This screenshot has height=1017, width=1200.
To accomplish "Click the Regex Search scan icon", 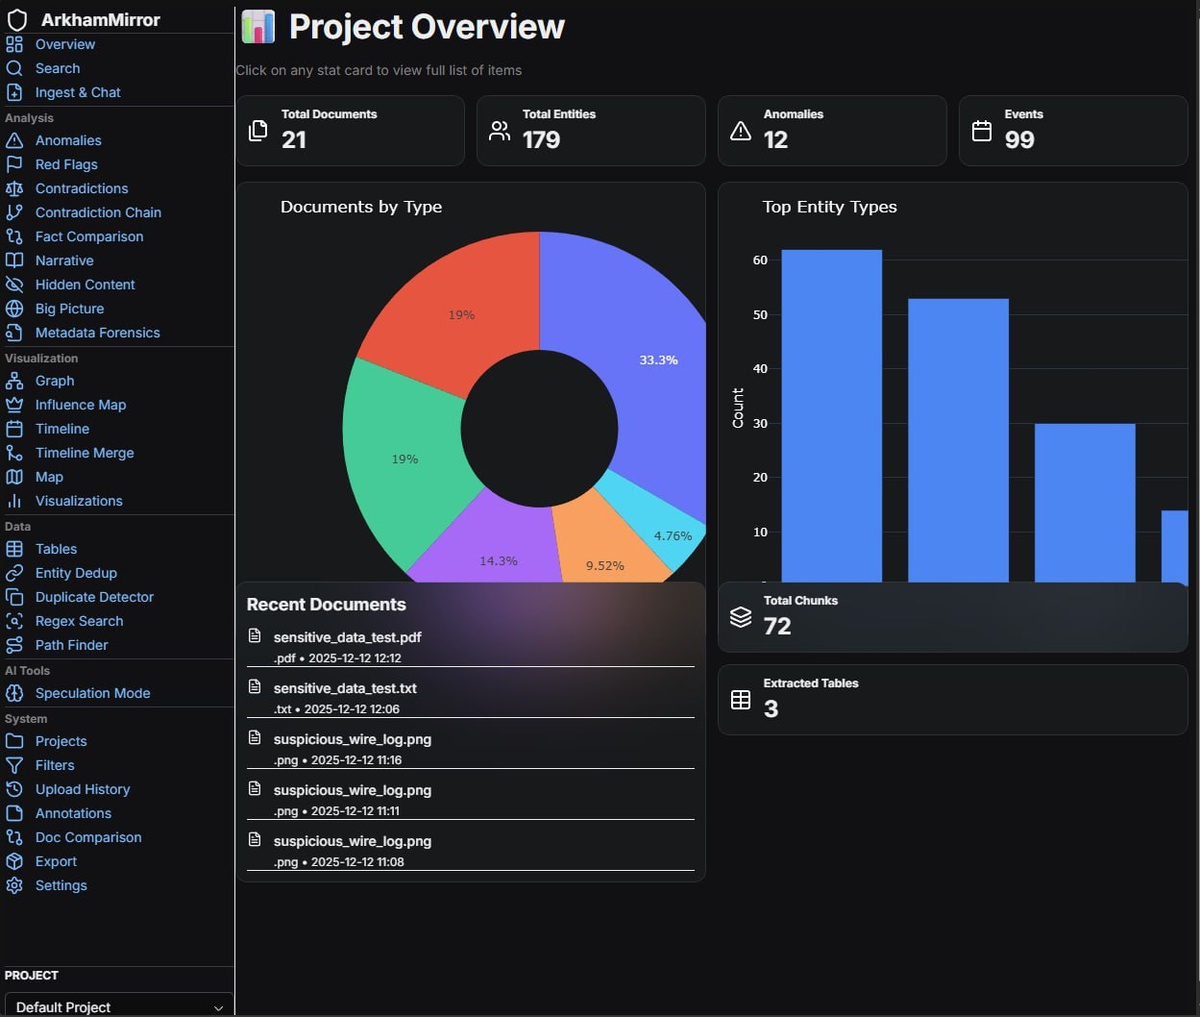I will pos(14,620).
